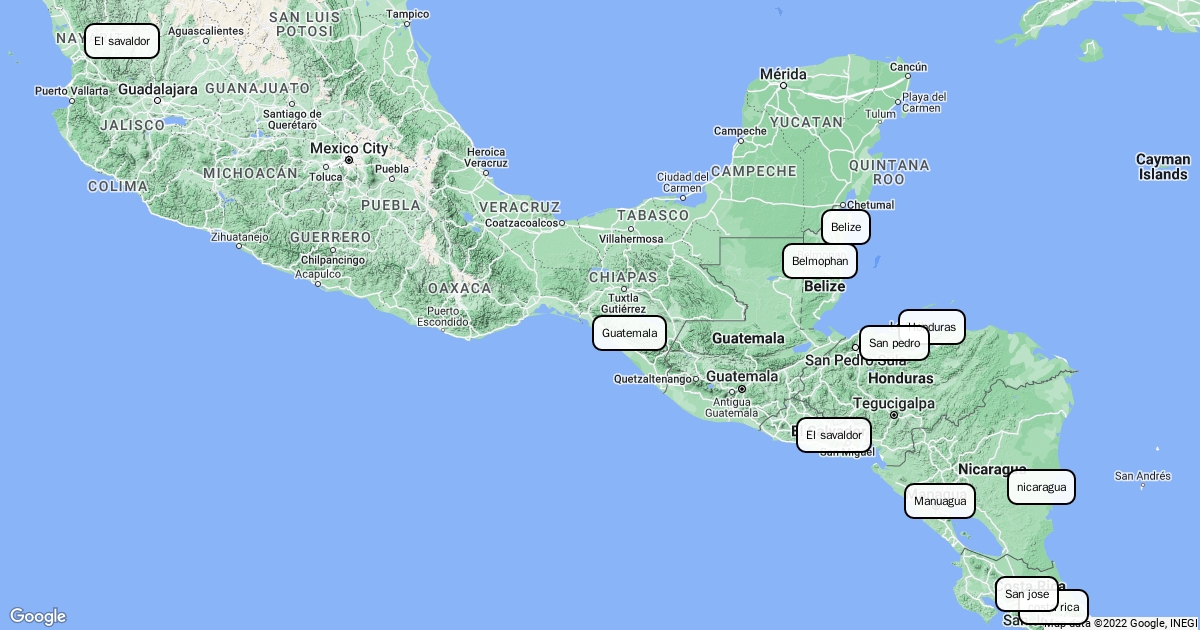This screenshot has width=1200, height=630.
Task: Click the Cancún city label
Action: pyautogui.click(x=908, y=68)
